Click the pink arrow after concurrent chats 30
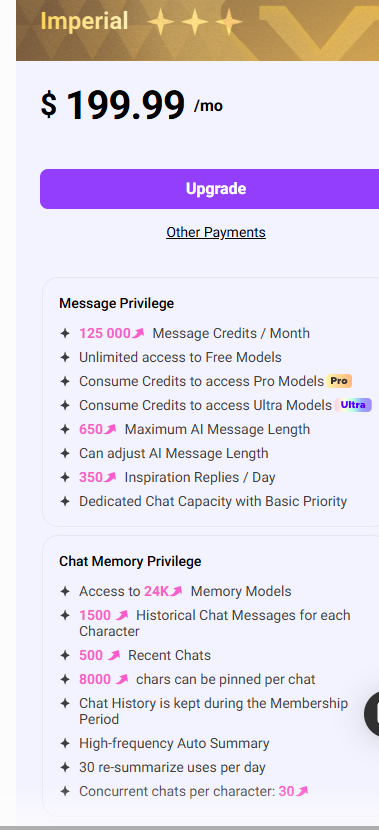 pyautogui.click(x=302, y=791)
